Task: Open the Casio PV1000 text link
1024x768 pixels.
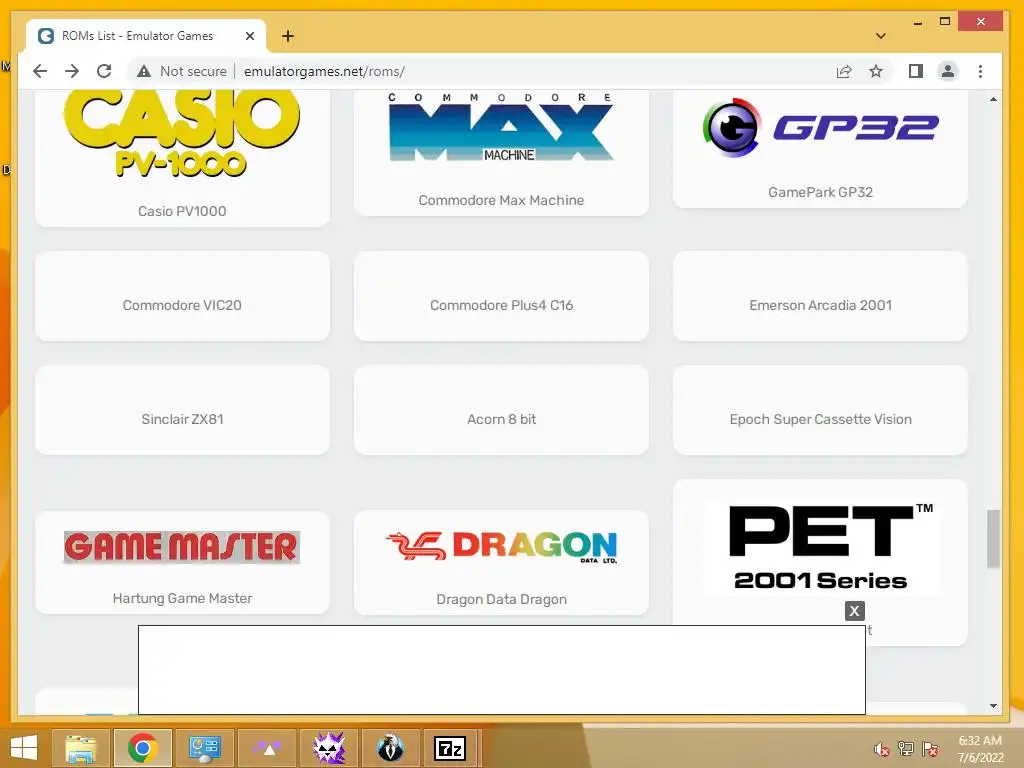Action: (182, 211)
